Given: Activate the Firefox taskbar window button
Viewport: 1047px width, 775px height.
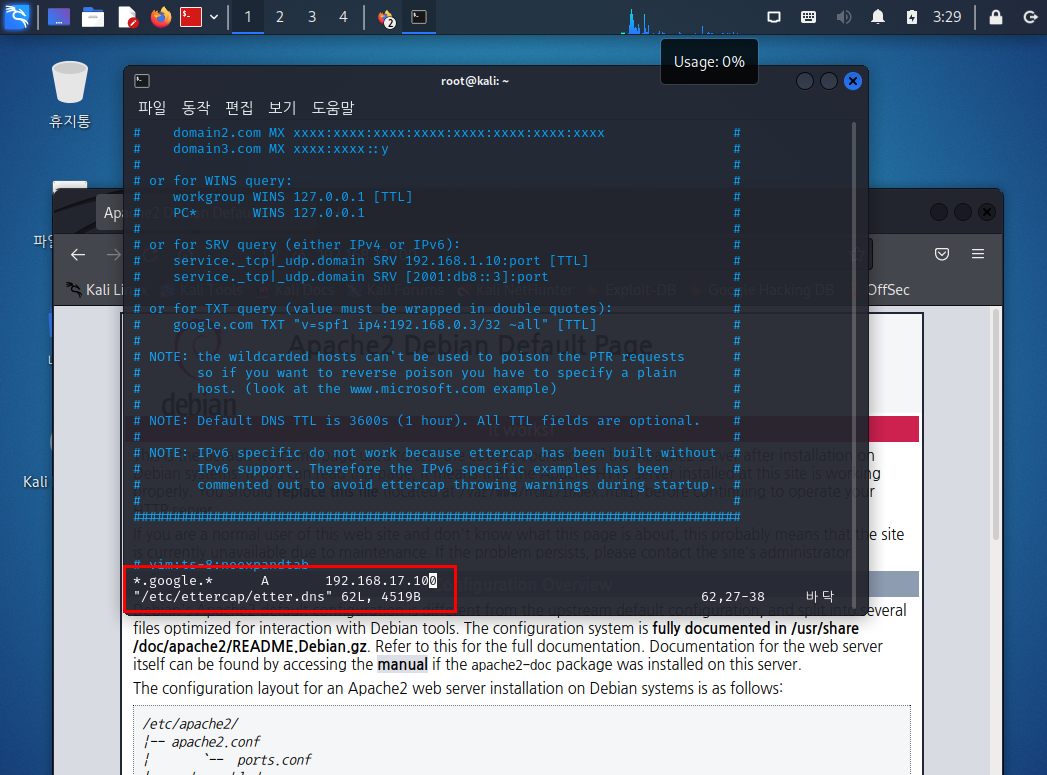Looking at the screenshot, I should pos(386,17).
